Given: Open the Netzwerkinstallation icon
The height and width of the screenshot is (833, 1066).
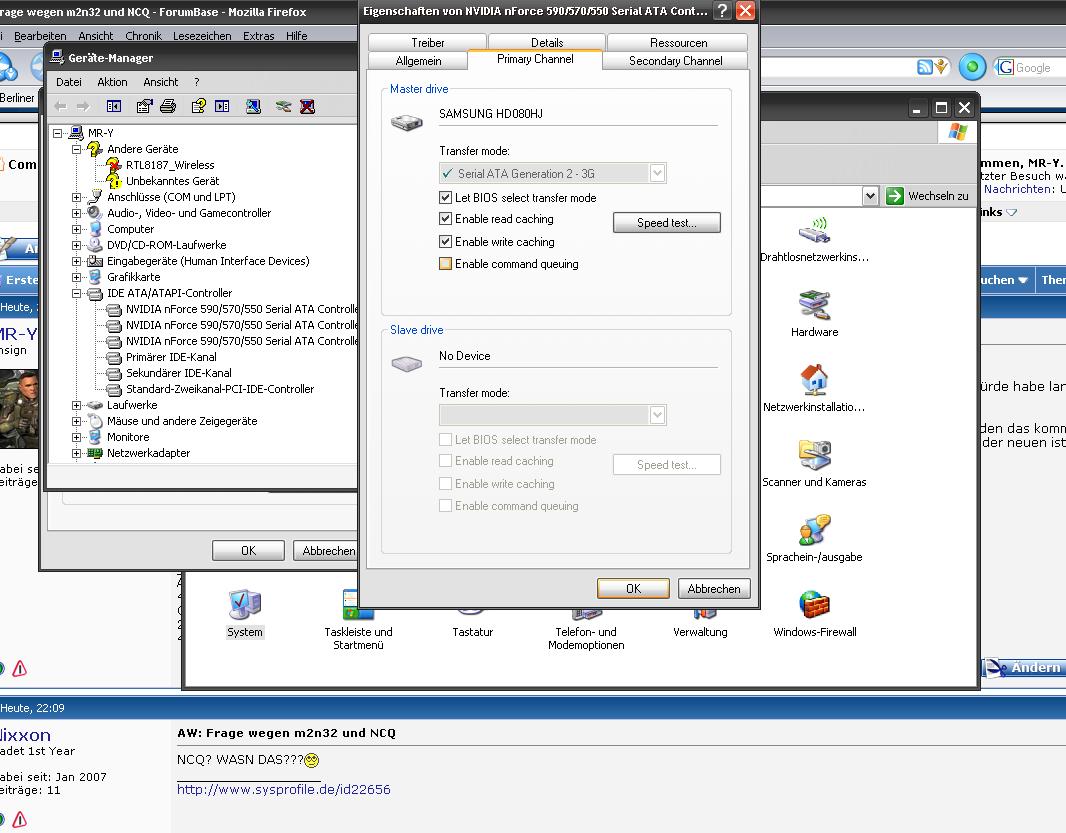Looking at the screenshot, I should tap(814, 379).
